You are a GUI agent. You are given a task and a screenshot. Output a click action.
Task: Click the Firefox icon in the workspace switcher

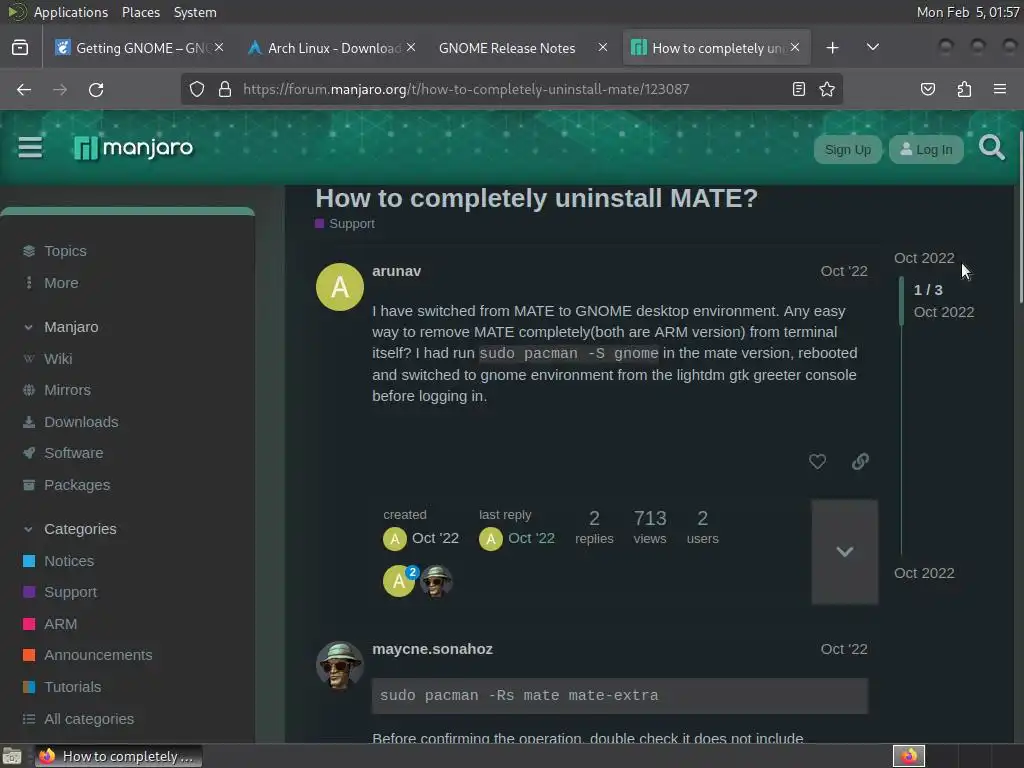coord(909,756)
